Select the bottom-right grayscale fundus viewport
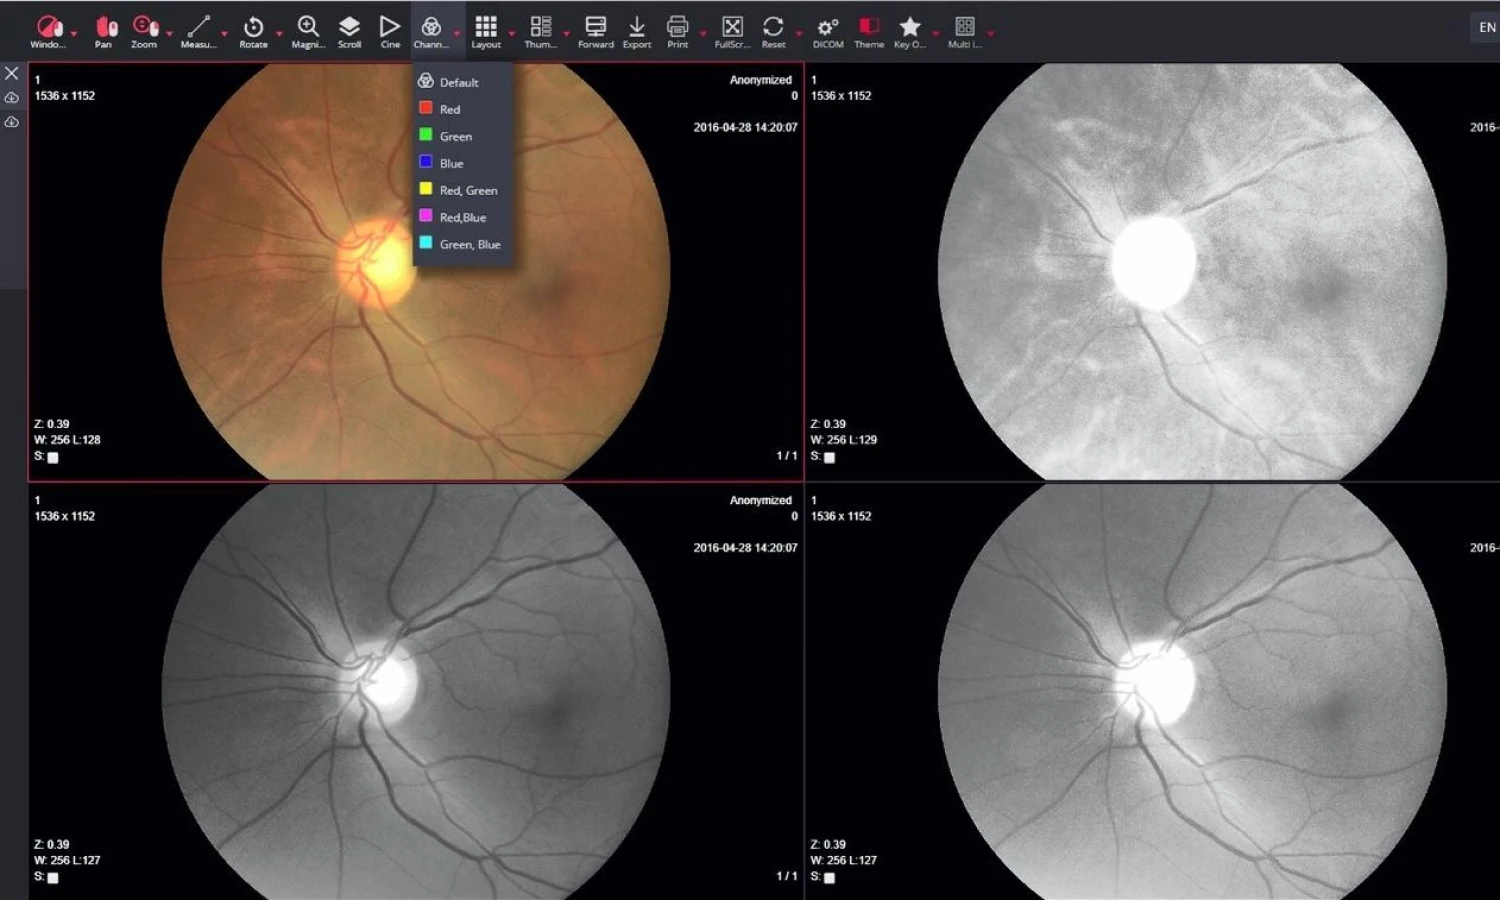Viewport: 1500px width, 900px height. pyautogui.click(x=1152, y=691)
